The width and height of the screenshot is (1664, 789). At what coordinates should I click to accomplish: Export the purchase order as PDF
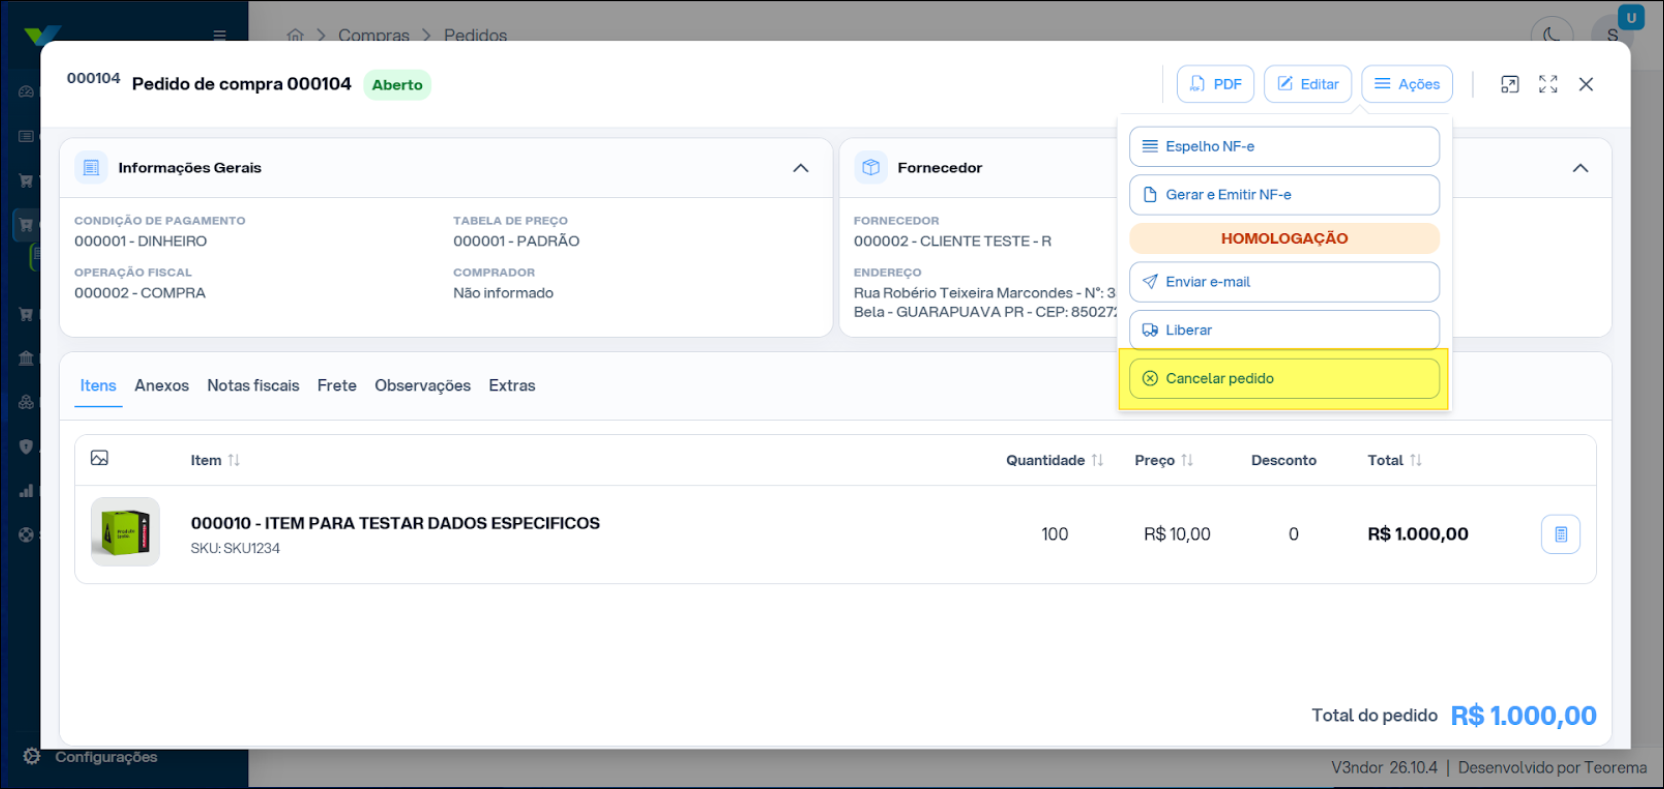[1215, 84]
